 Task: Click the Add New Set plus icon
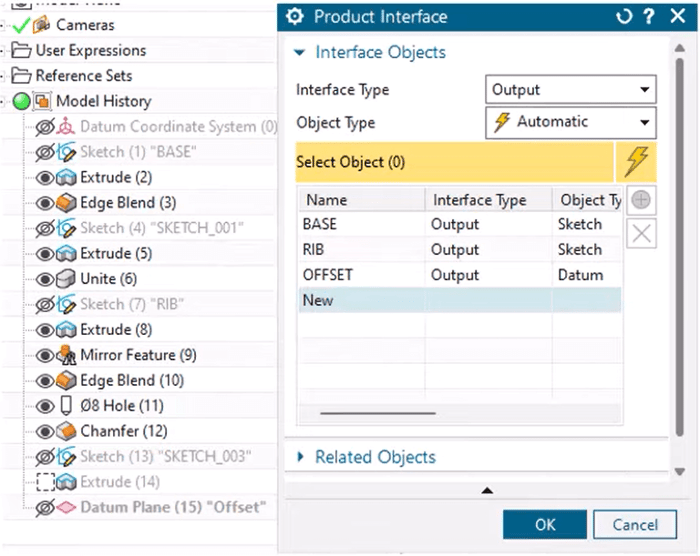point(641,200)
